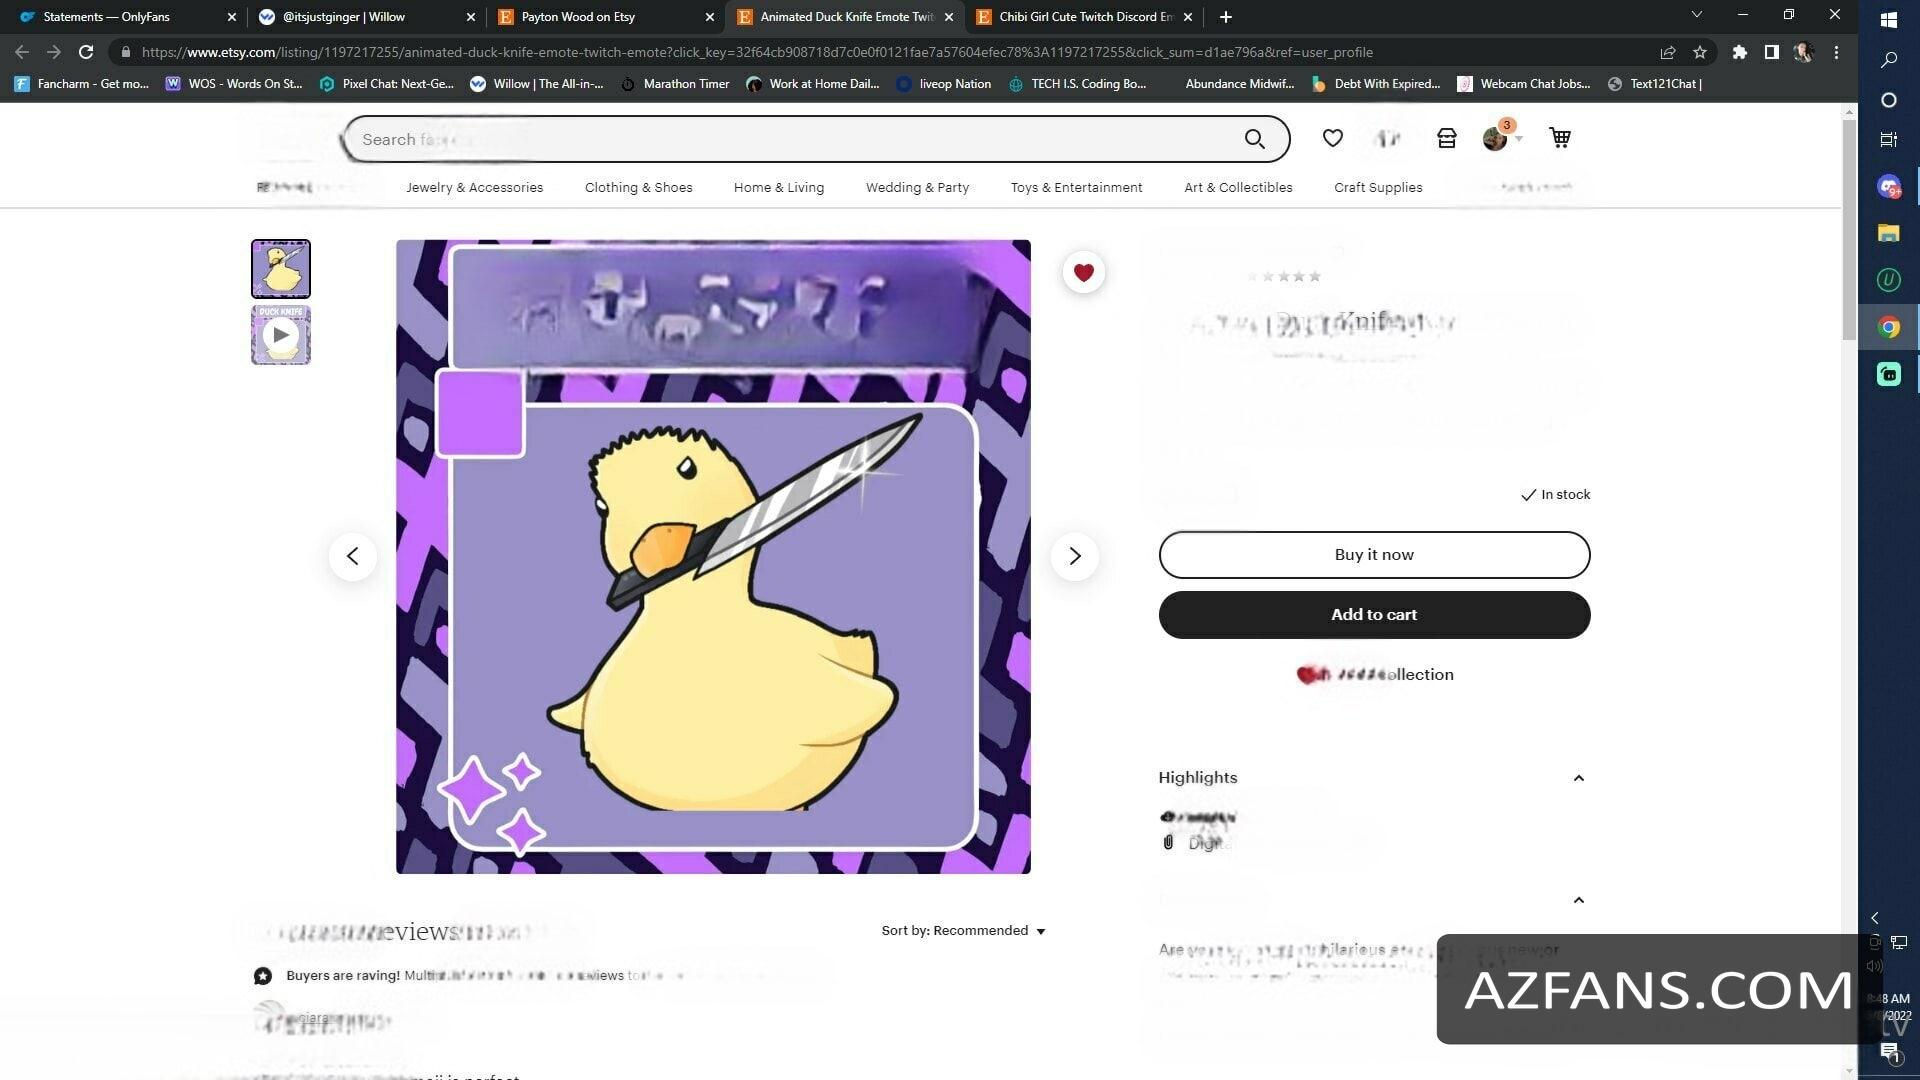
Task: Go to the next listing image
Action: coord(1075,556)
